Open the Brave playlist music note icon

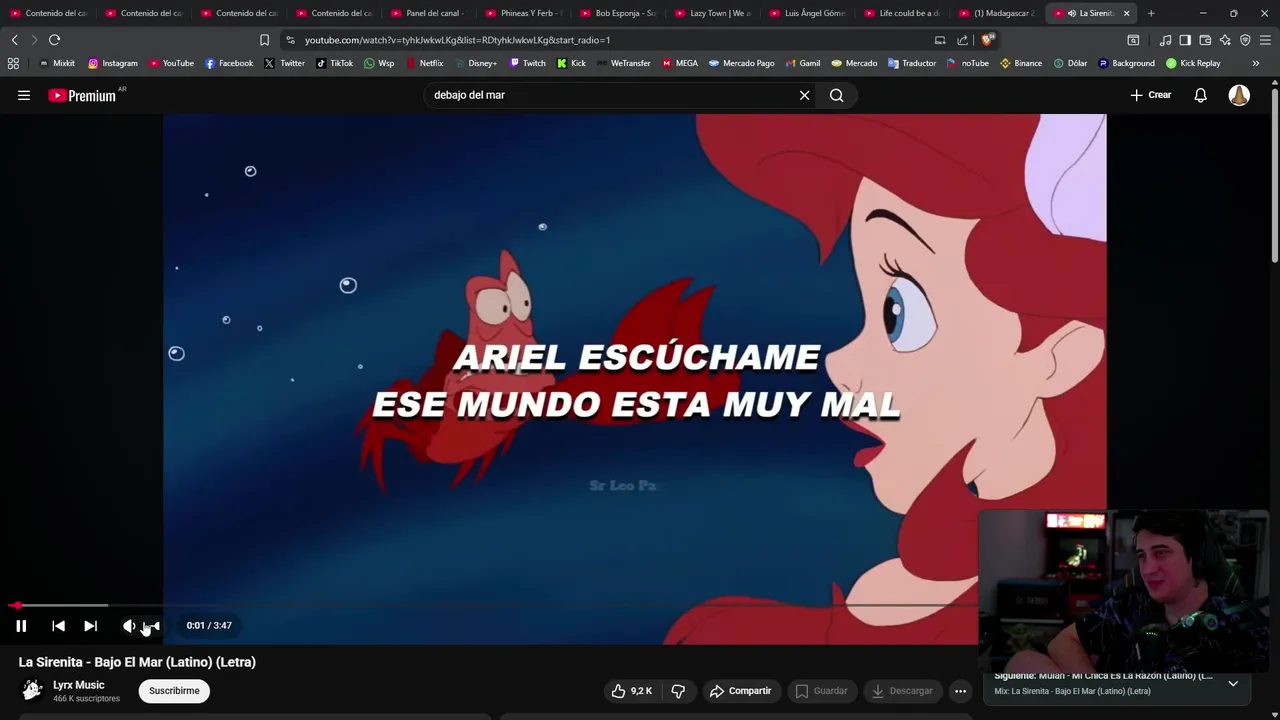(x=1165, y=40)
